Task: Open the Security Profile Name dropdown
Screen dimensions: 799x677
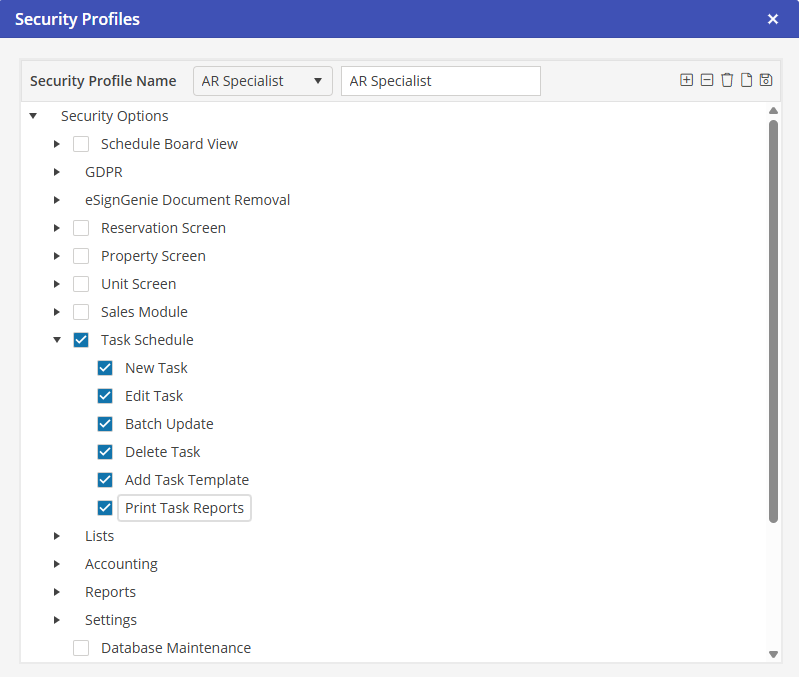Action: tap(262, 81)
